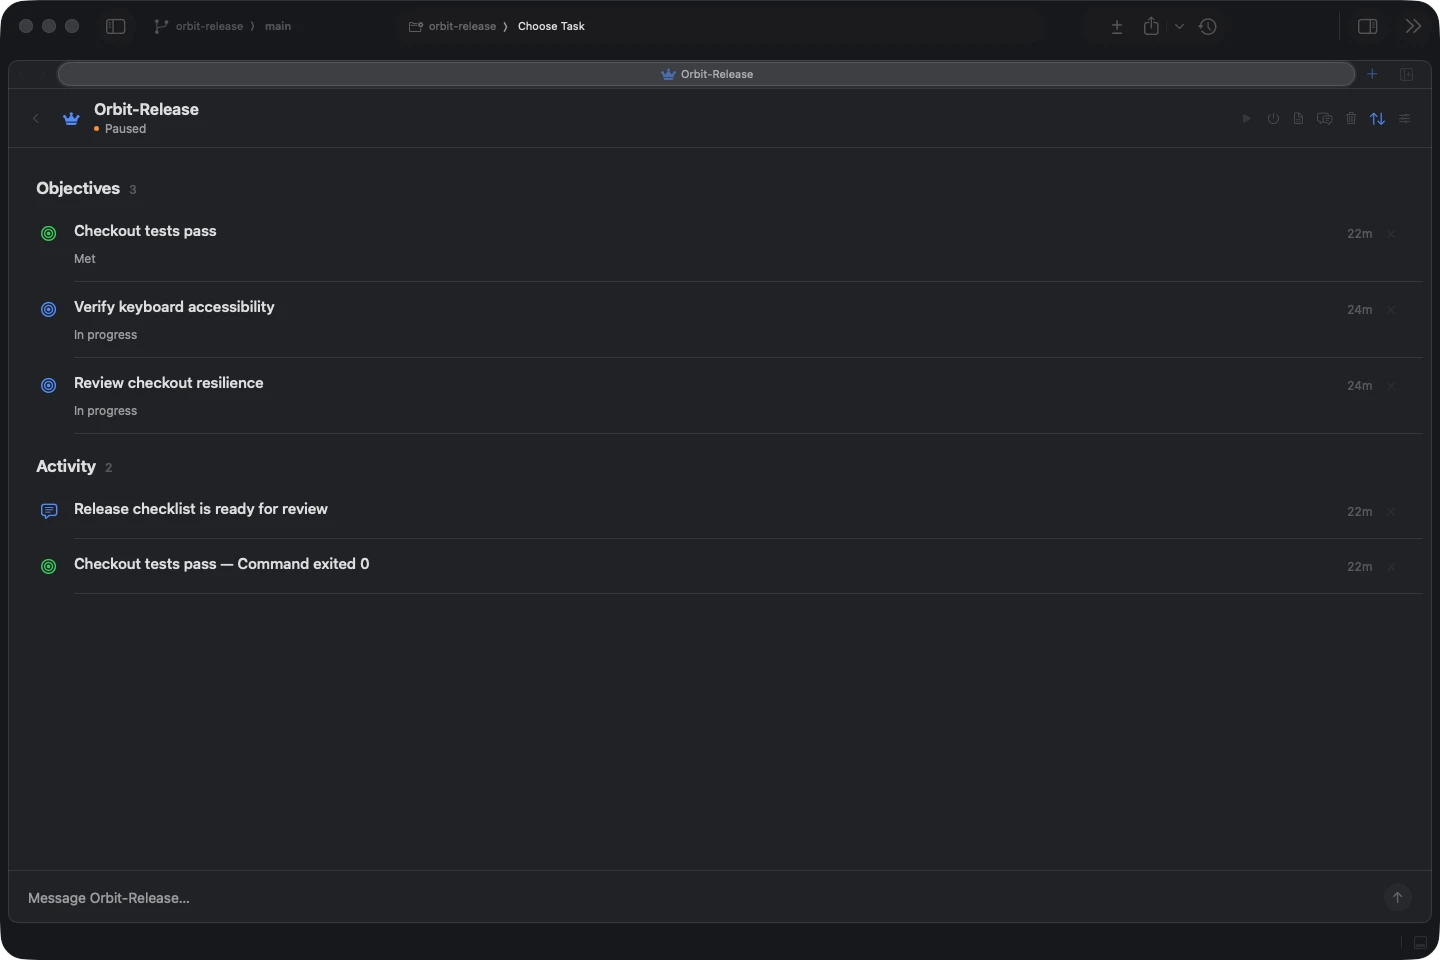This screenshot has height=960, width=1440.
Task: Dismiss the Command exited 0 activity entry
Action: (x=1391, y=567)
